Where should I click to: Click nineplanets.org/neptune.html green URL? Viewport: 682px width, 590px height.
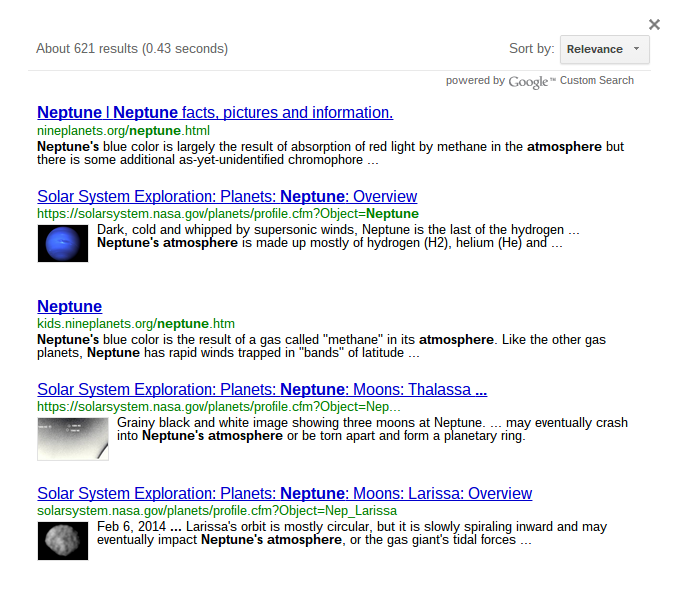pyautogui.click(x=123, y=131)
